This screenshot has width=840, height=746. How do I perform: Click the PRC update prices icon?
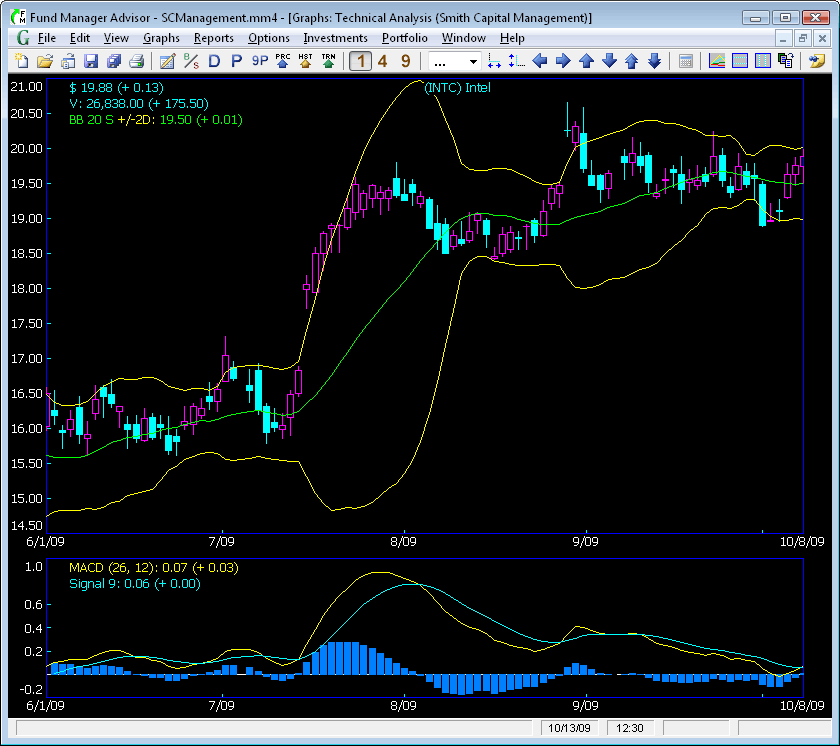pyautogui.click(x=282, y=61)
